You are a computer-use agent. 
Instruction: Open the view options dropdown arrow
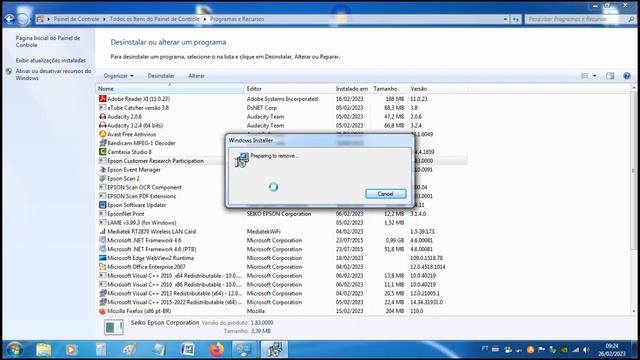(594, 76)
